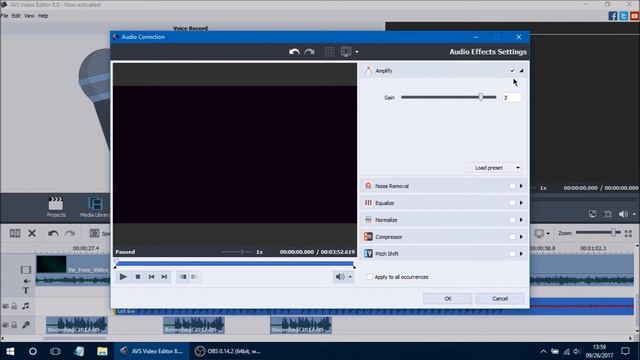Image resolution: width=640 pixels, height=360 pixels.
Task: Open monitor preview options arrow
Action: [357, 52]
